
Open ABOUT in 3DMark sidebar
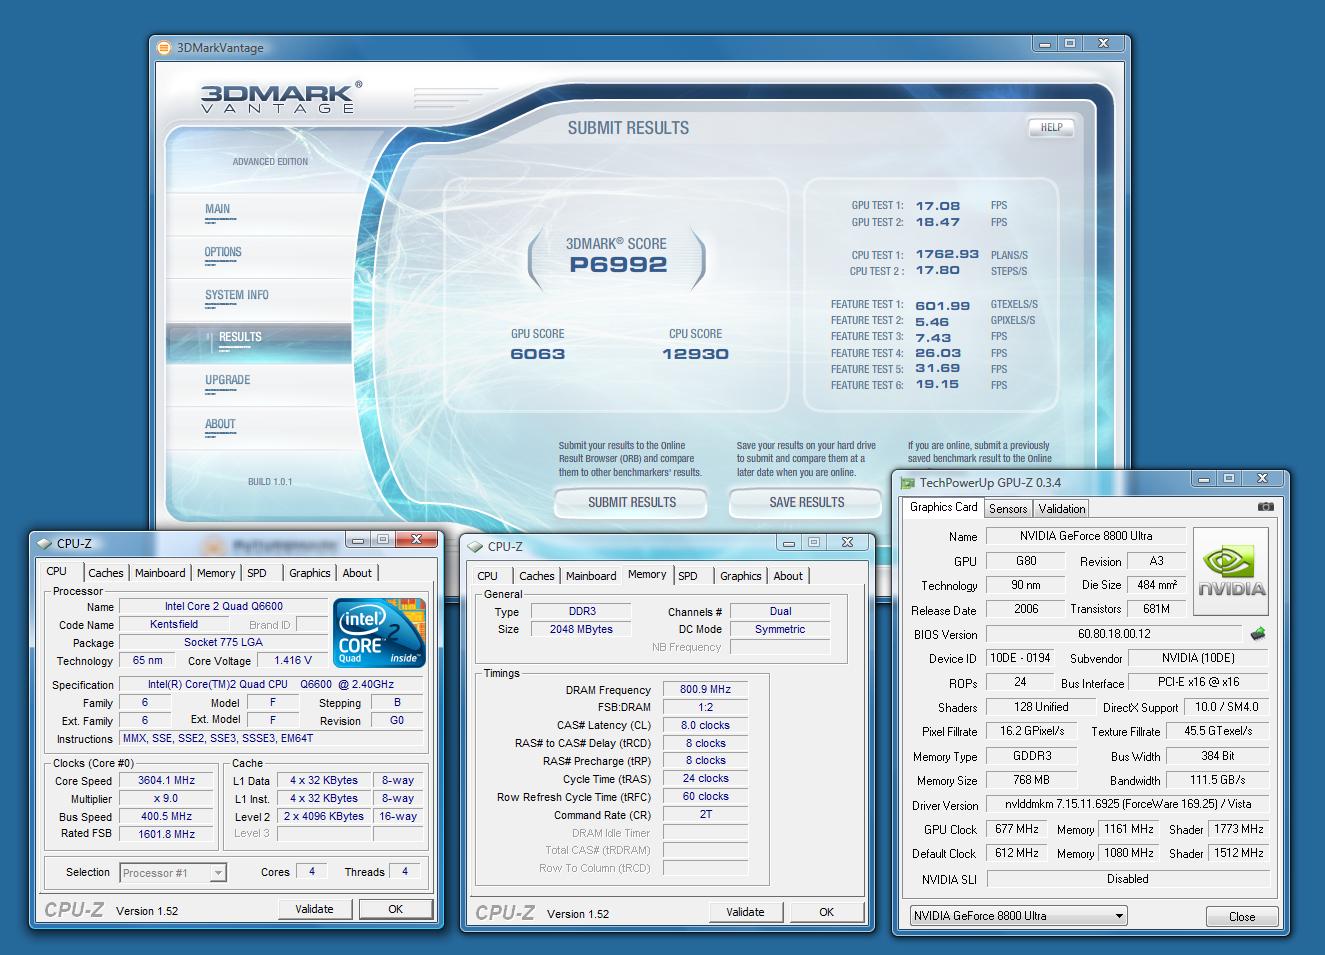[x=220, y=424]
